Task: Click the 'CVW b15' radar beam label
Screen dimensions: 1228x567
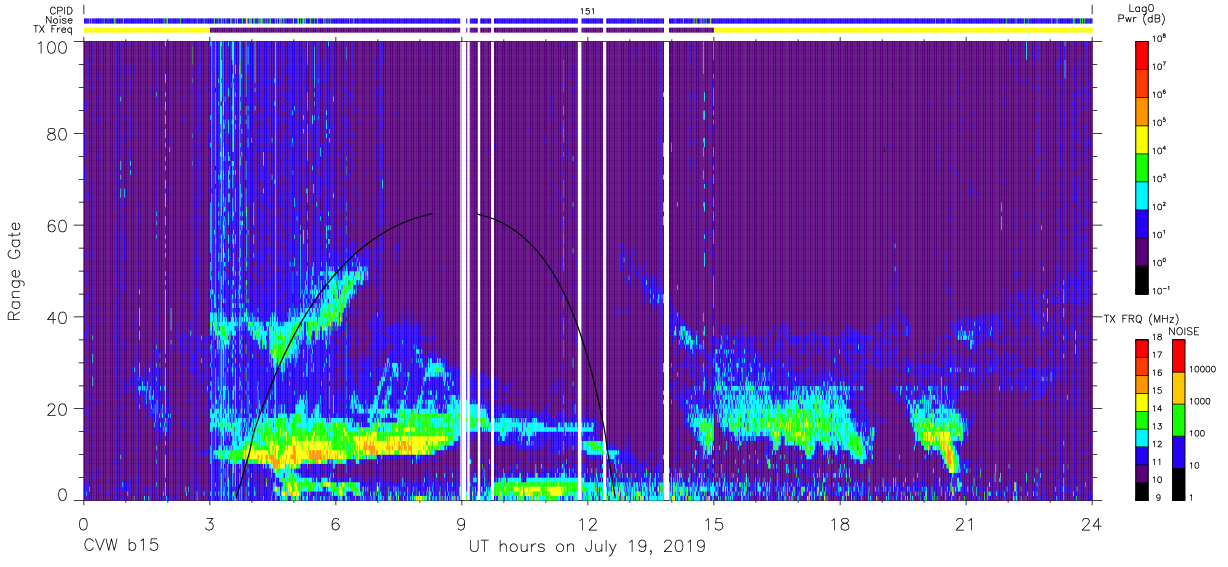Action: pos(121,547)
